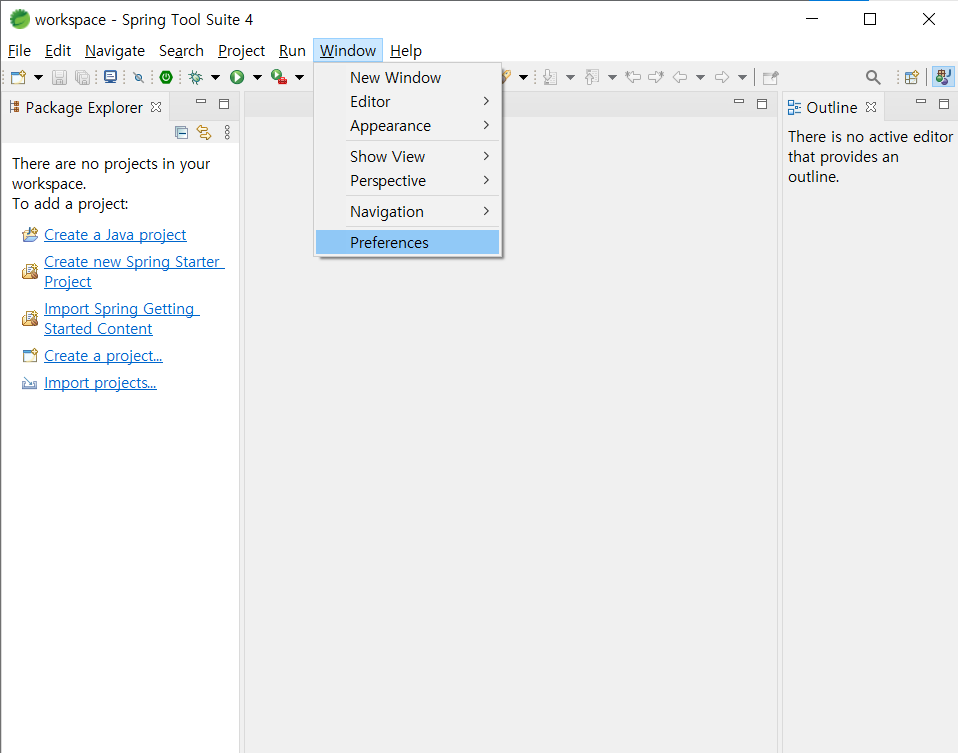Click Collapse All in Package Explorer
The width and height of the screenshot is (958, 753).
(181, 133)
